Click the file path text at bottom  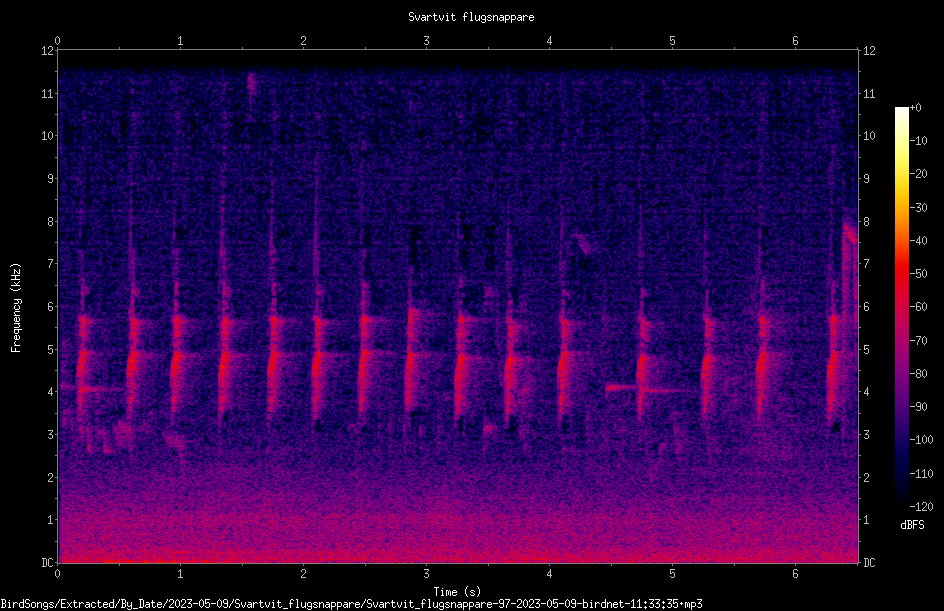tap(352, 604)
